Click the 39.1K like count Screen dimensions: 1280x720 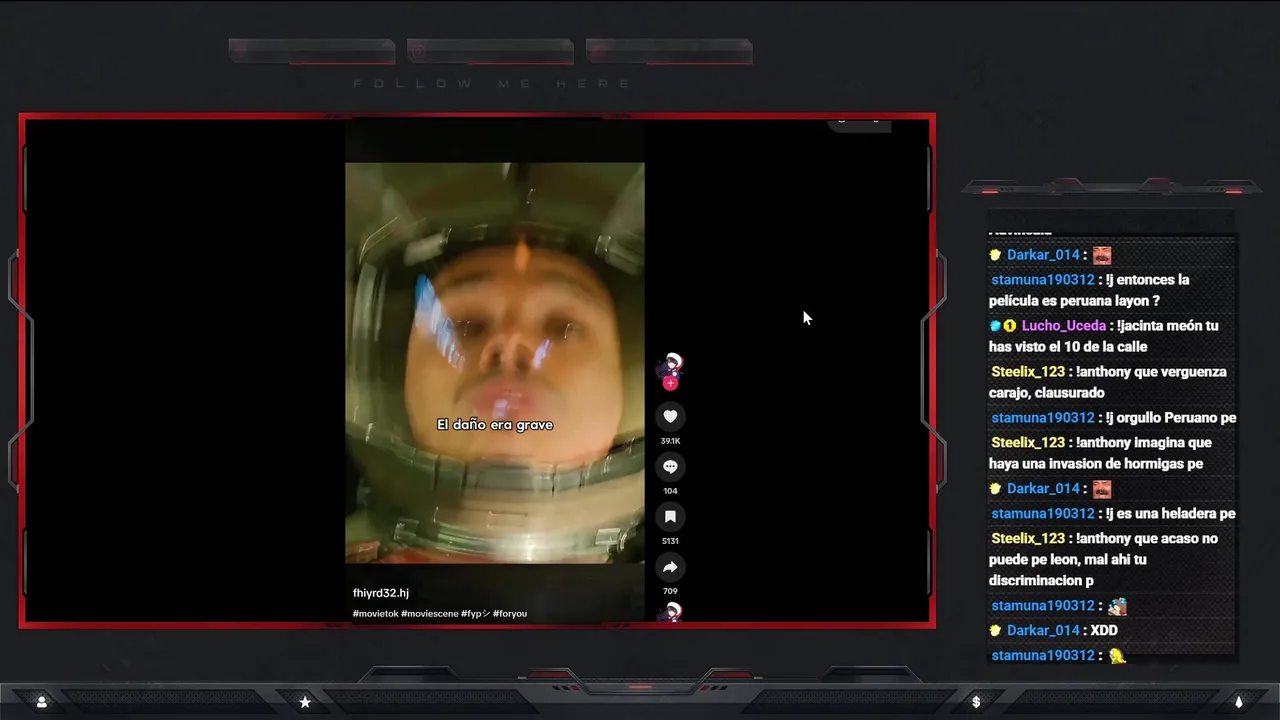(x=670, y=441)
